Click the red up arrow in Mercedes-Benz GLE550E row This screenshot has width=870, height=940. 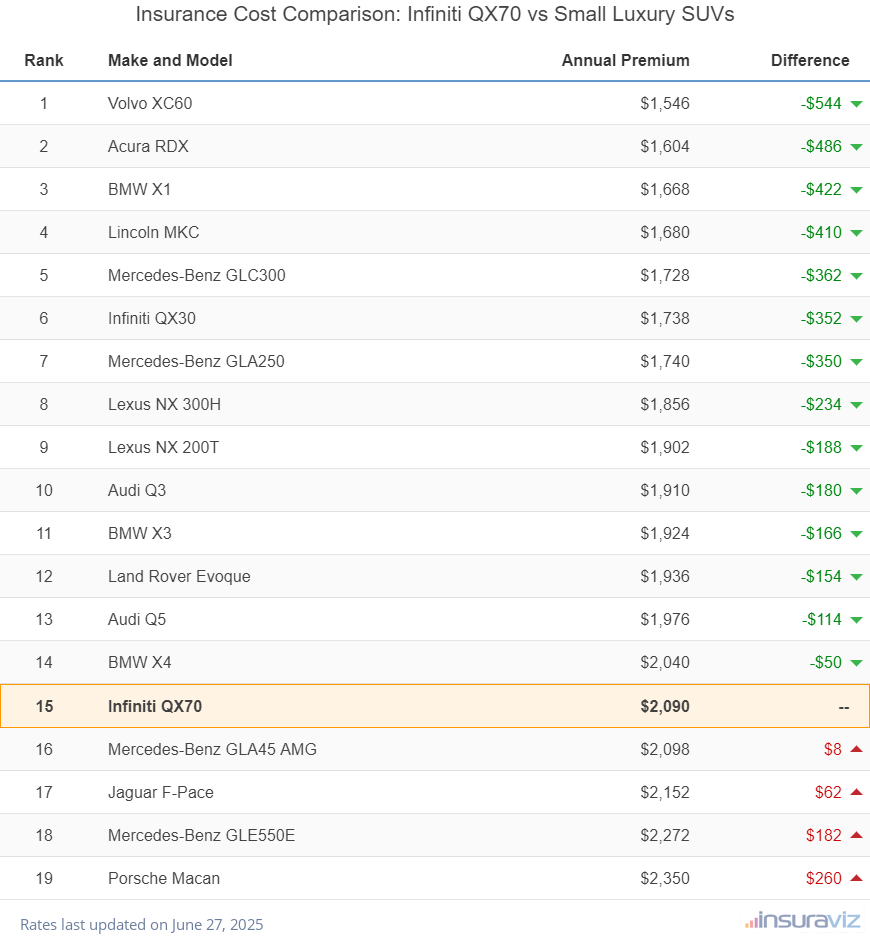856,835
